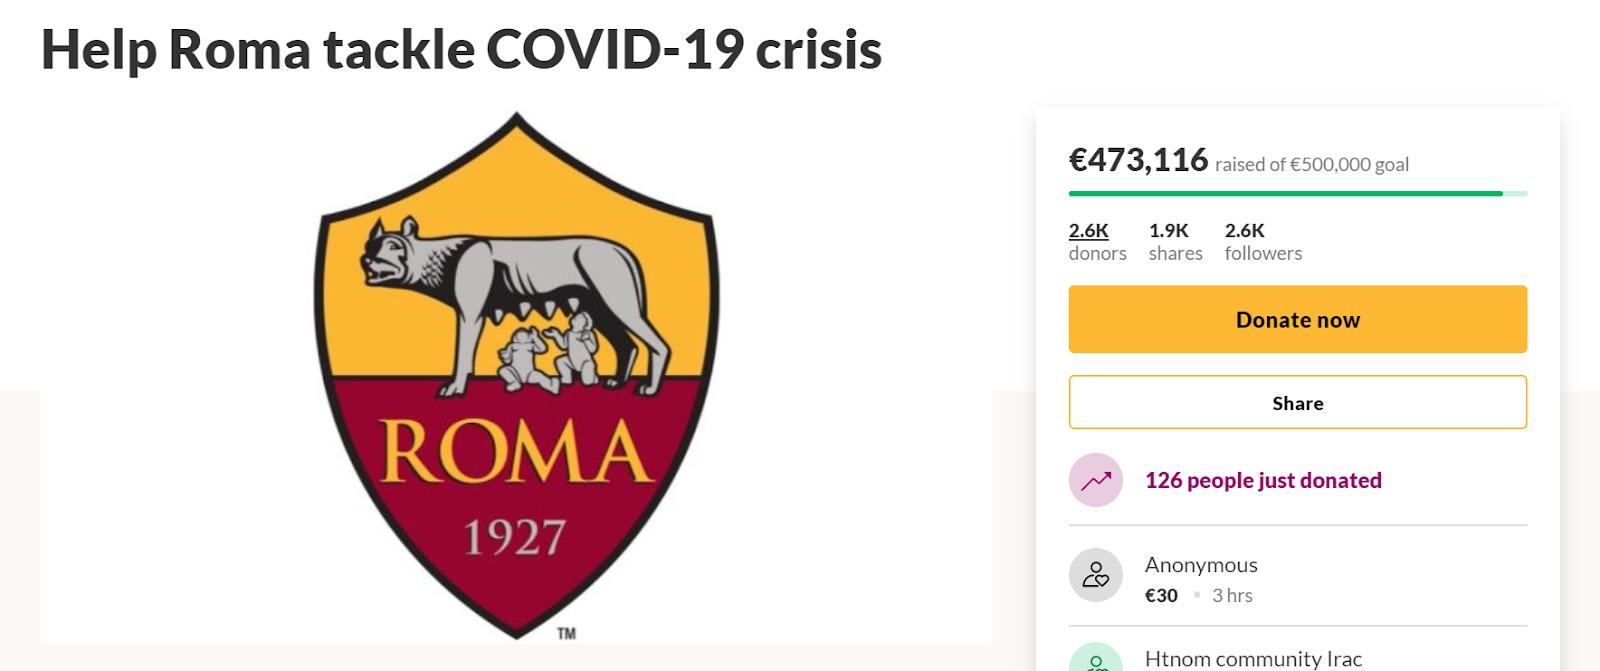
Task: Click the 126 people just donated text
Action: click(x=1263, y=480)
